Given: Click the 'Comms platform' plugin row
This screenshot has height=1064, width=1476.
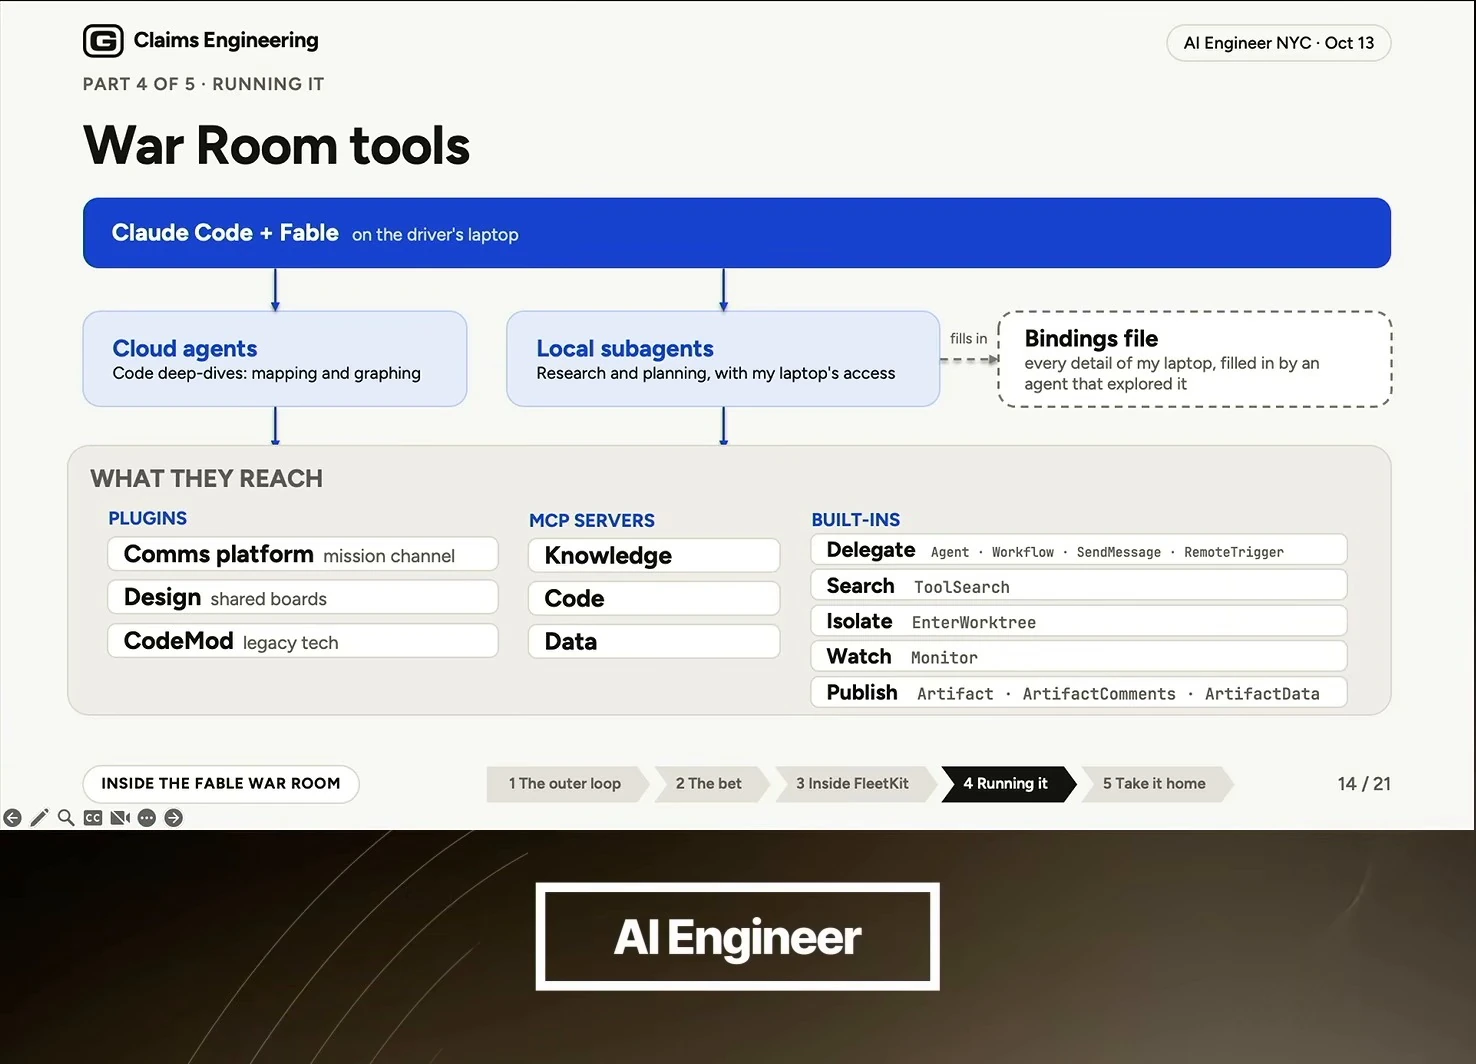Looking at the screenshot, I should click(x=303, y=554).
